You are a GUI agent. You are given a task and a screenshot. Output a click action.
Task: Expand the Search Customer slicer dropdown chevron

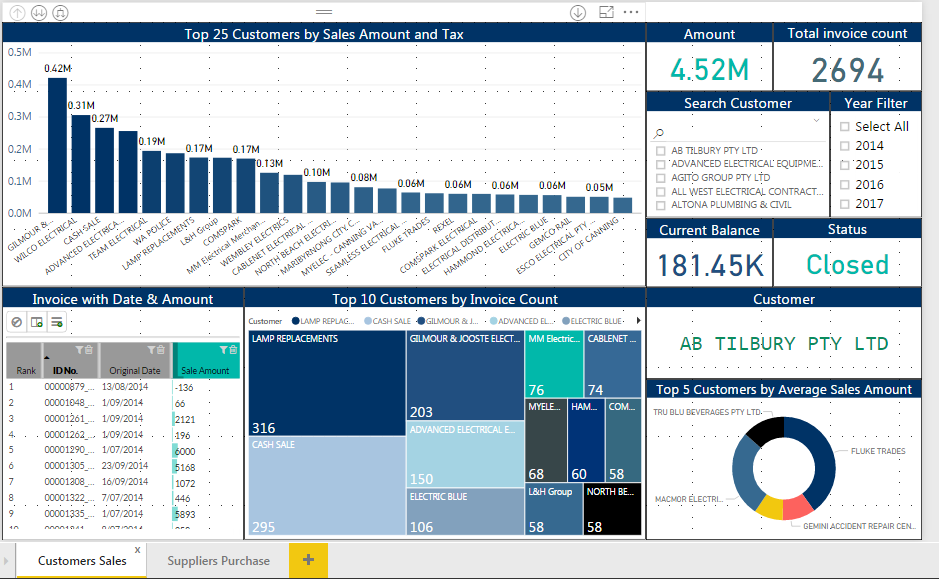tap(816, 120)
